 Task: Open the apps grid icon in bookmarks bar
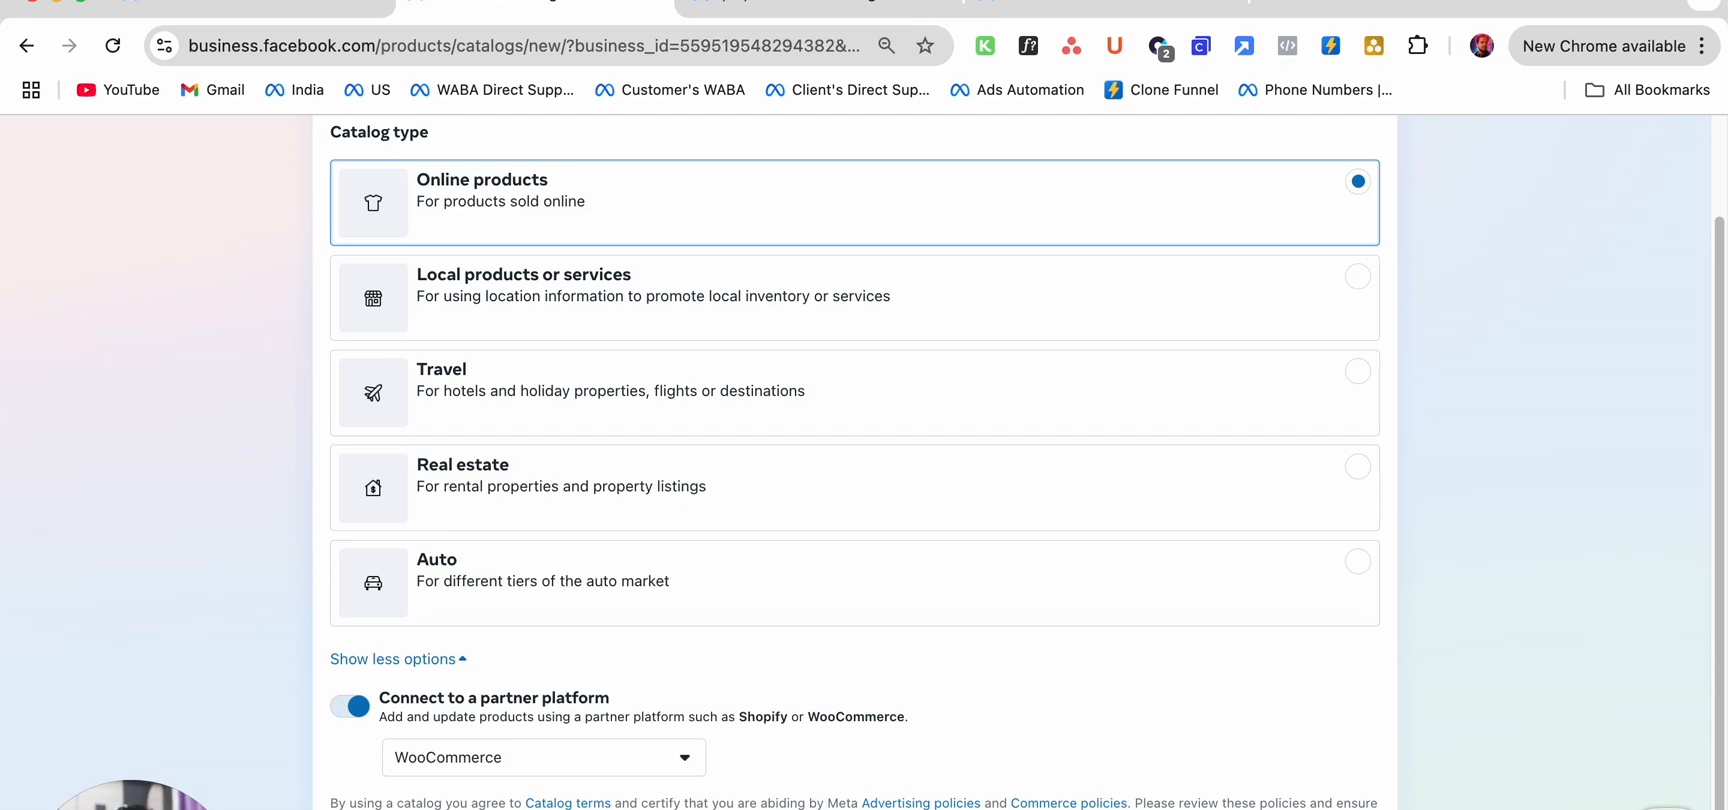point(31,90)
